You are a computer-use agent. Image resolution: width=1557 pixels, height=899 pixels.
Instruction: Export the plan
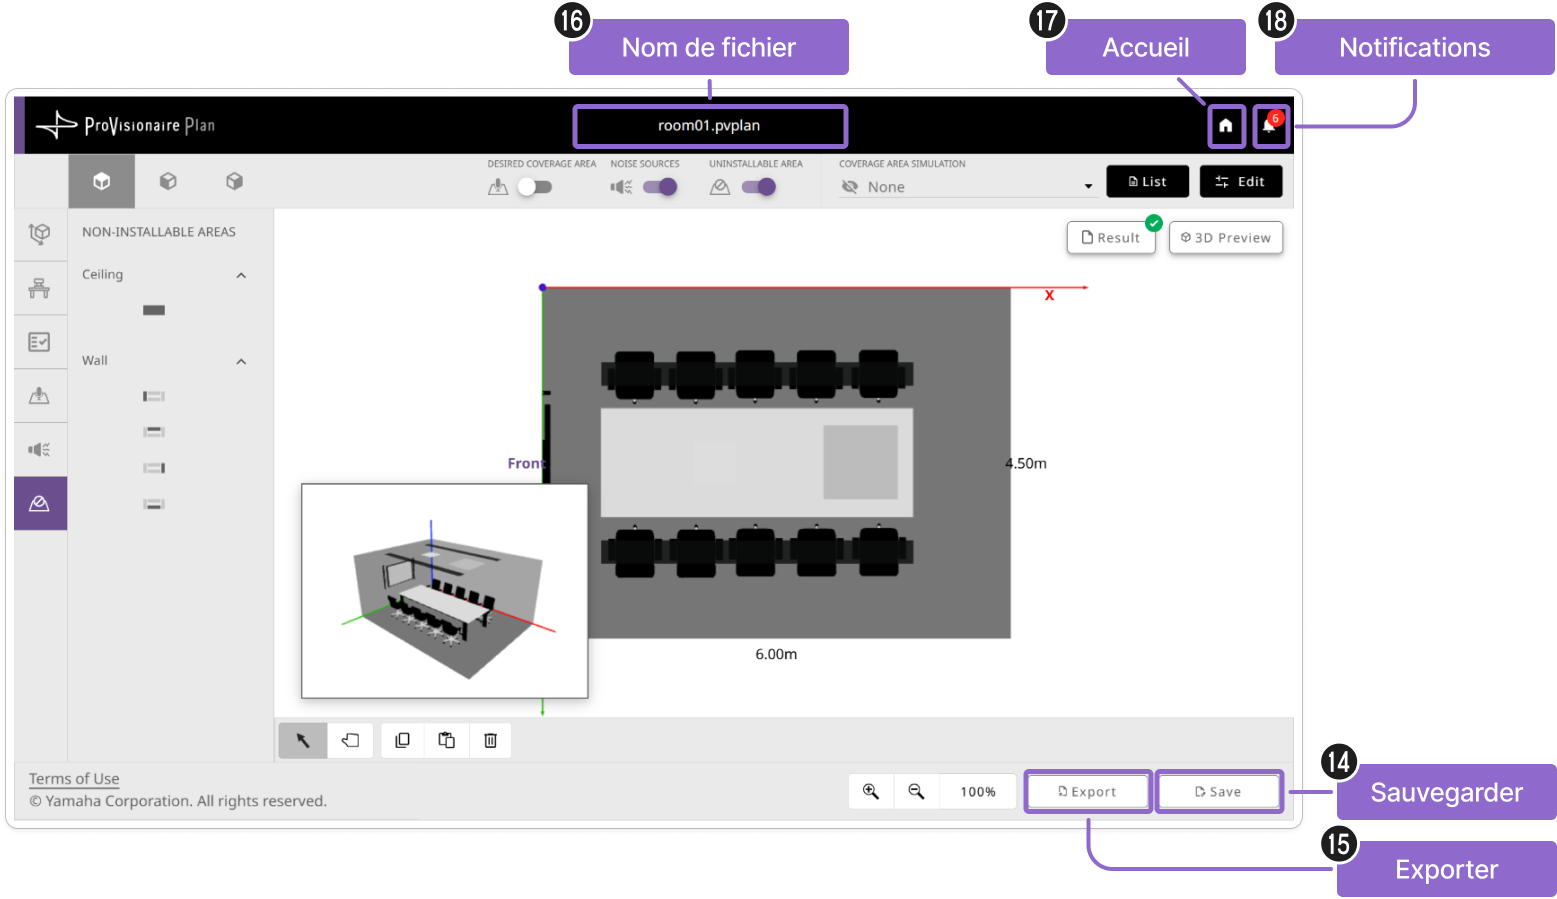[1088, 792]
